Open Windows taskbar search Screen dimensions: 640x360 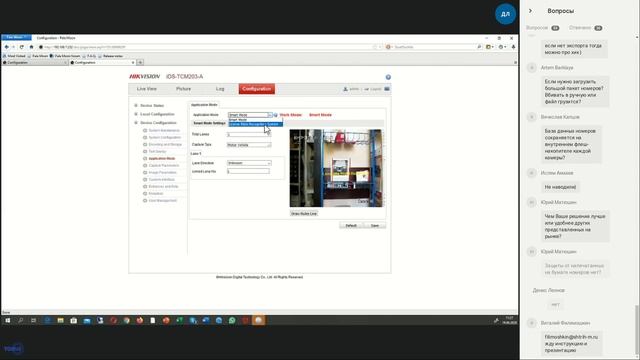click(x=20, y=320)
